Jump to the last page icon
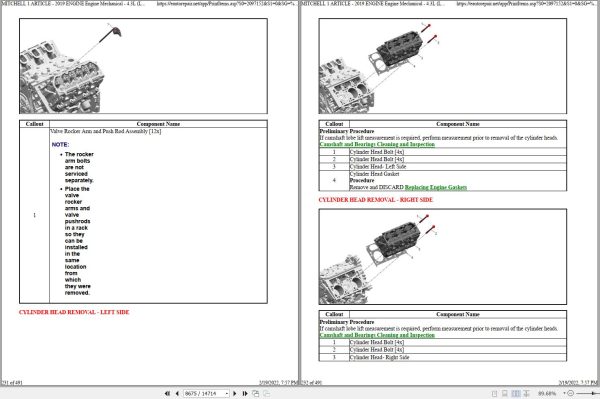The image size is (600, 399). point(245,393)
